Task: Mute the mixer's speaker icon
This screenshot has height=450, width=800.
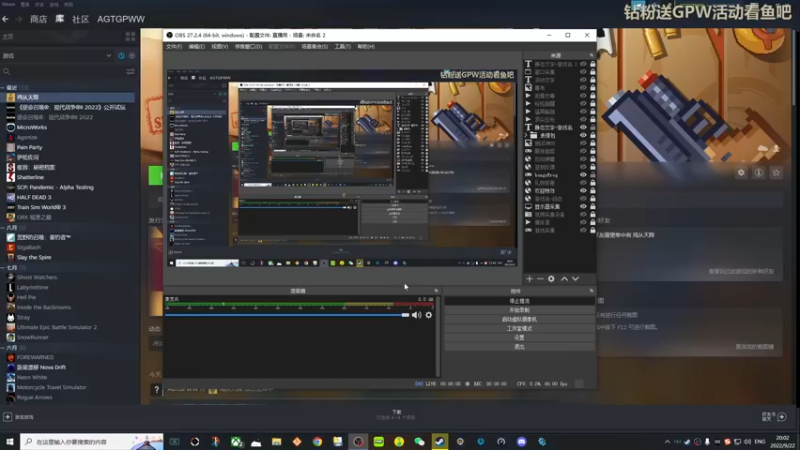Action: [416, 315]
